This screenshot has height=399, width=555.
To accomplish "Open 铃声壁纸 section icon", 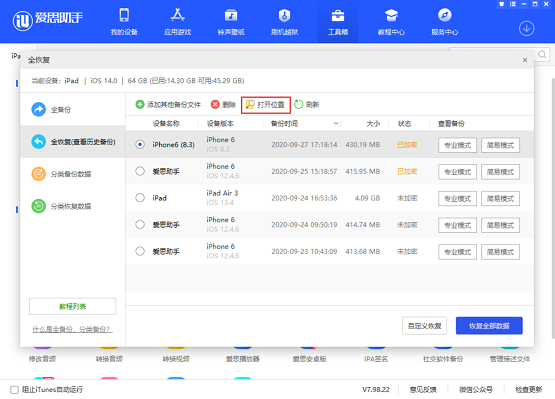I will (x=231, y=15).
